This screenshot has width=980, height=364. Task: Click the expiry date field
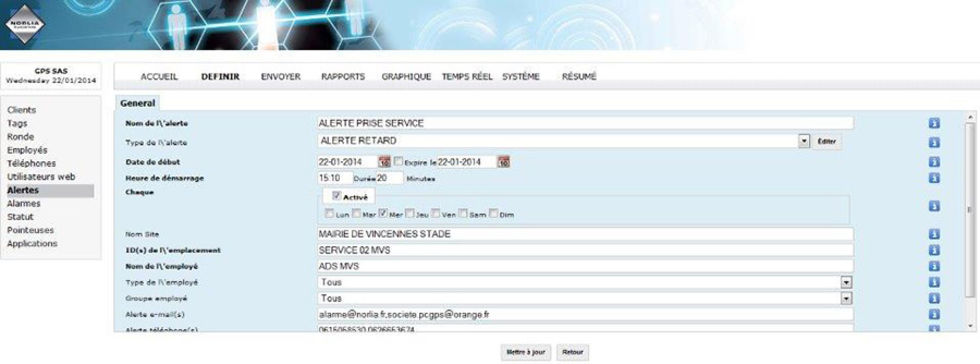coord(466,162)
